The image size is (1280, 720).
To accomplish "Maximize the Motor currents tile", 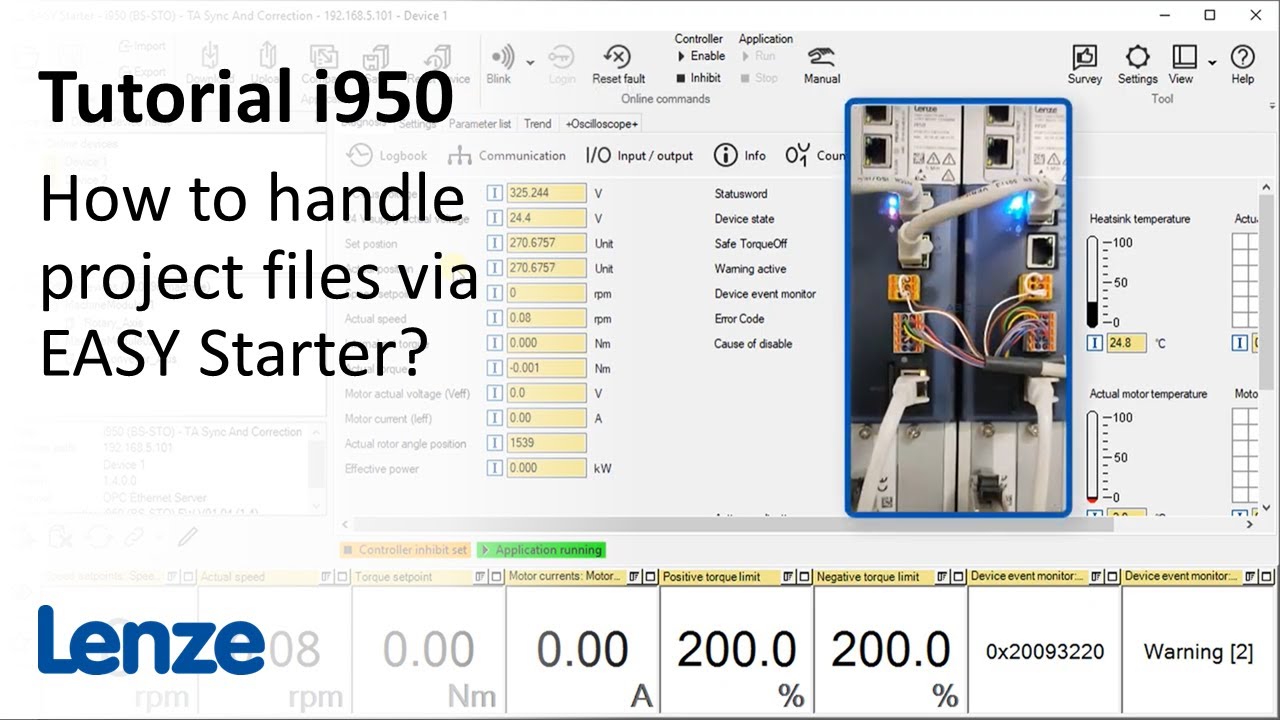I will point(650,577).
